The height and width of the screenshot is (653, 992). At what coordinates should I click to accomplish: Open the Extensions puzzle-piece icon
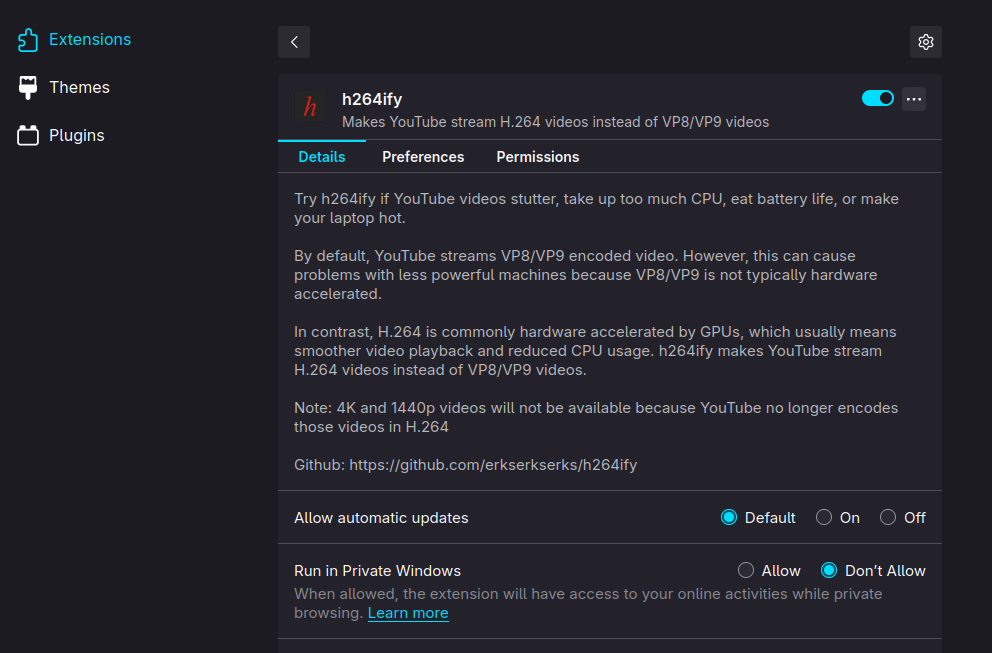(28, 40)
